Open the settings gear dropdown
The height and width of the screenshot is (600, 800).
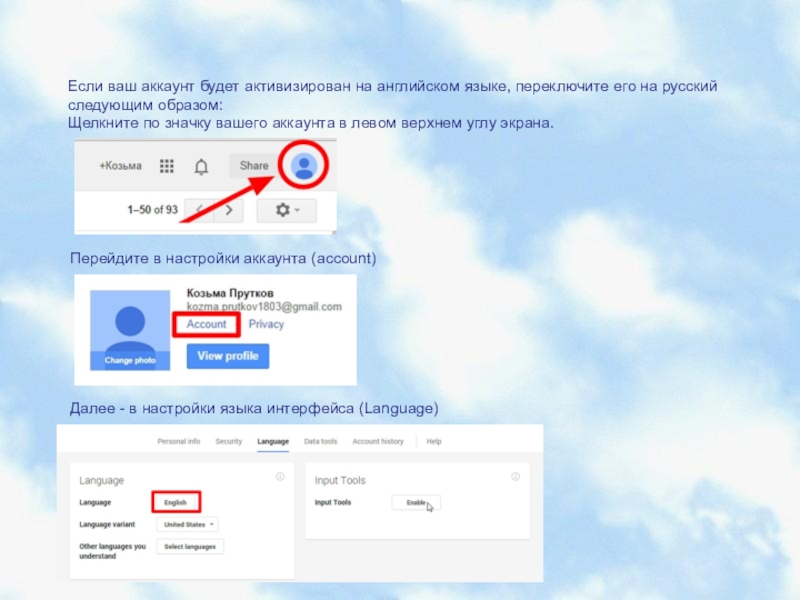[287, 210]
